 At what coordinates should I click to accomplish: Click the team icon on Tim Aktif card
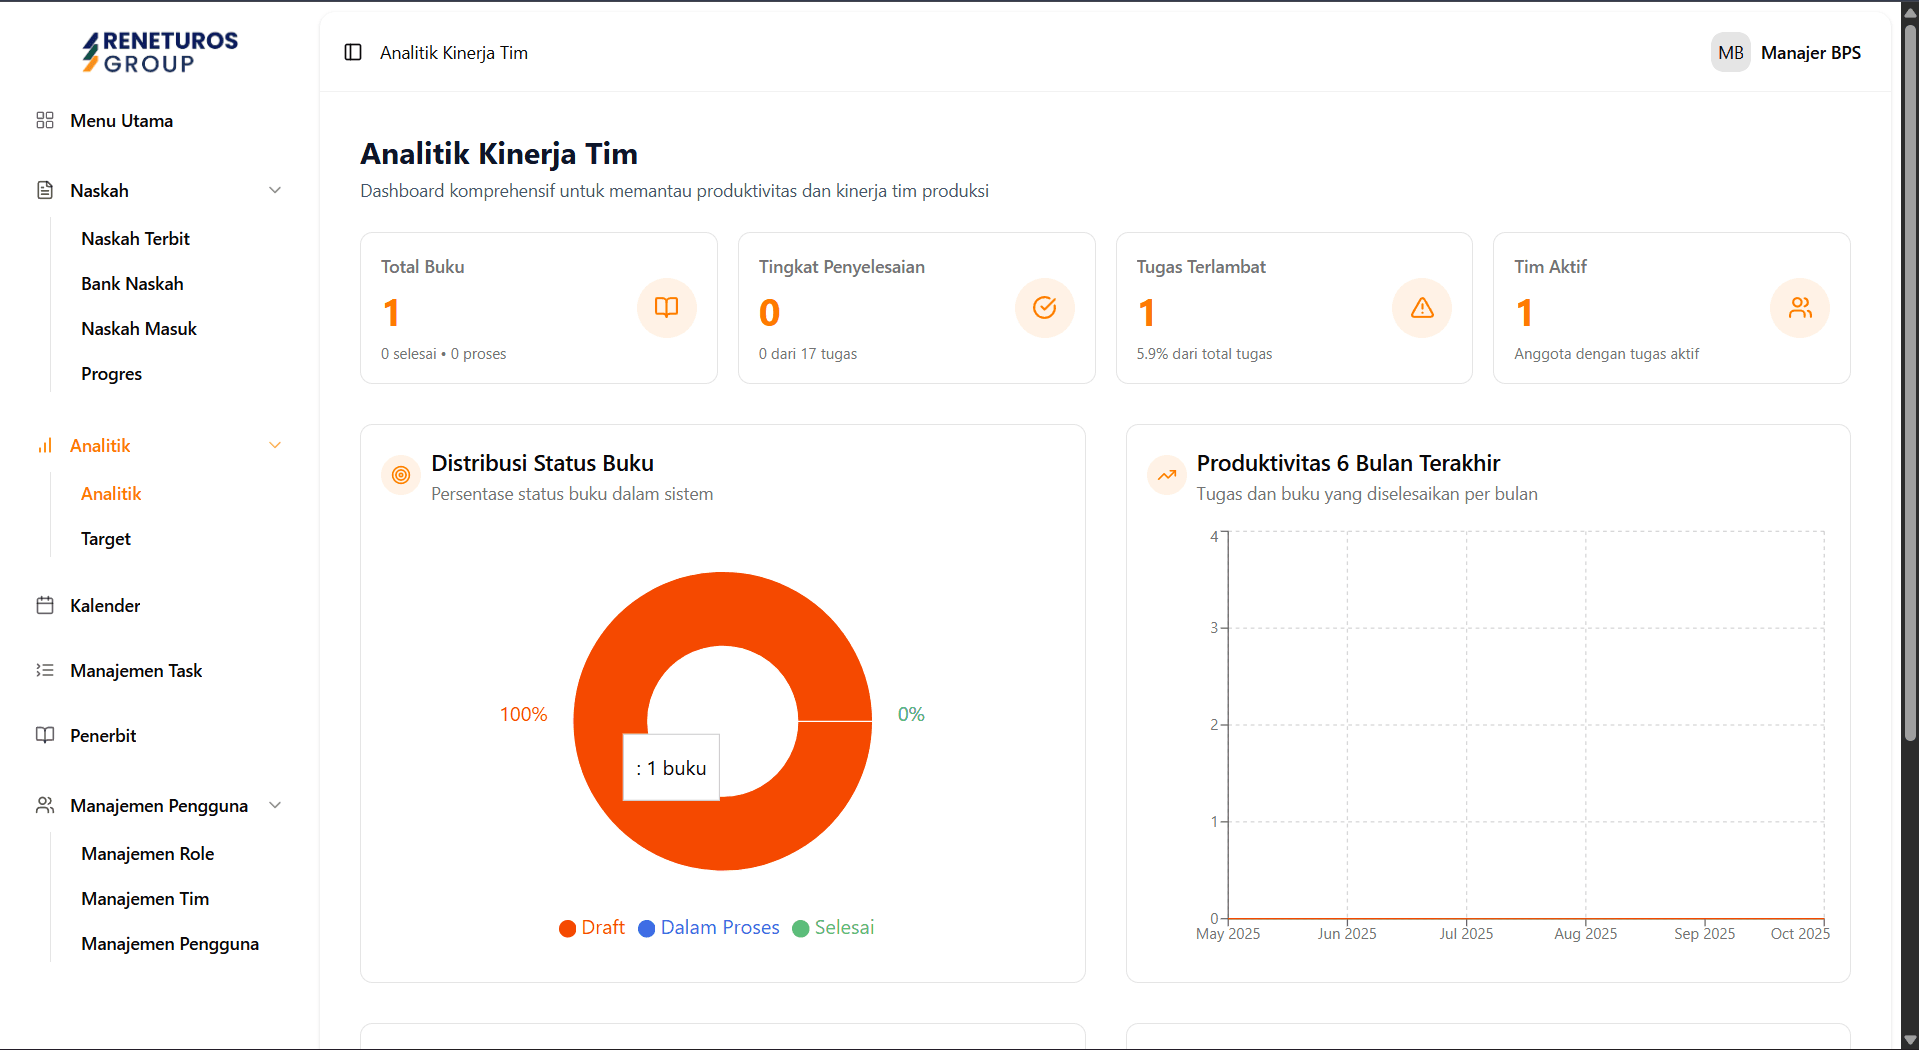(x=1799, y=307)
